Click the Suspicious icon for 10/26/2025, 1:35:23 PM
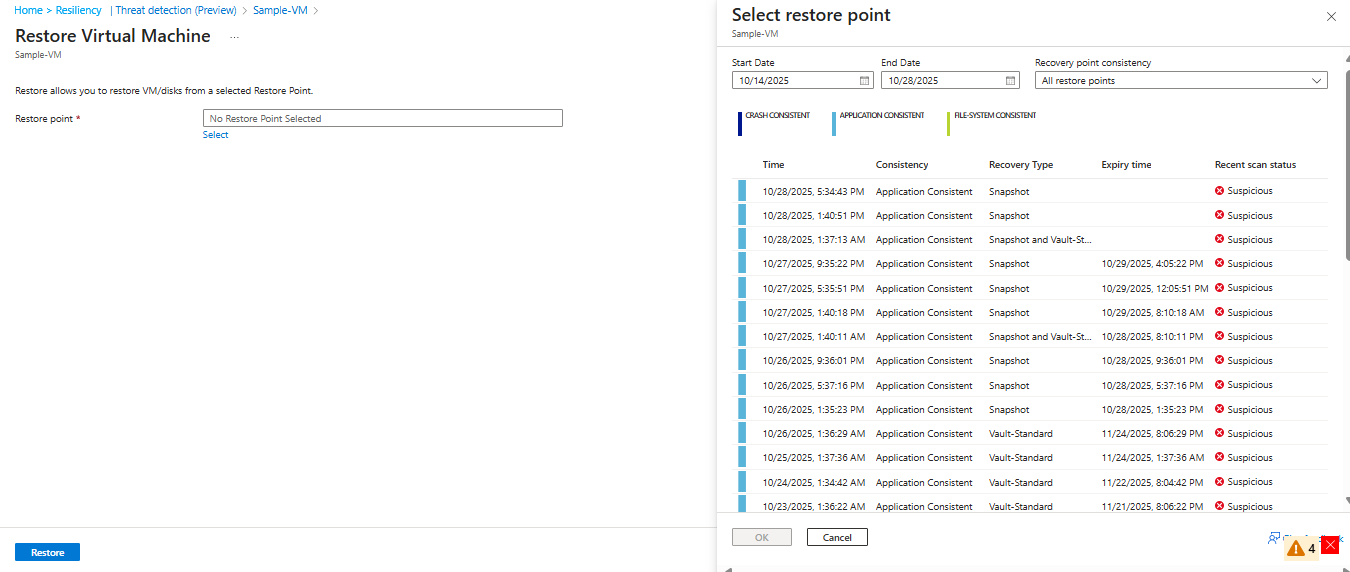The image size is (1350, 572). tap(1219, 409)
